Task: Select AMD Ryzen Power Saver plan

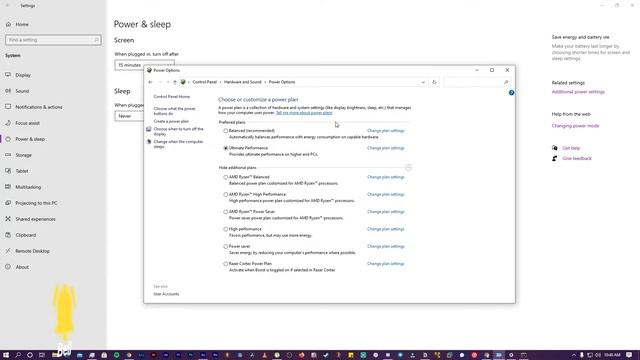Action: tap(225, 212)
